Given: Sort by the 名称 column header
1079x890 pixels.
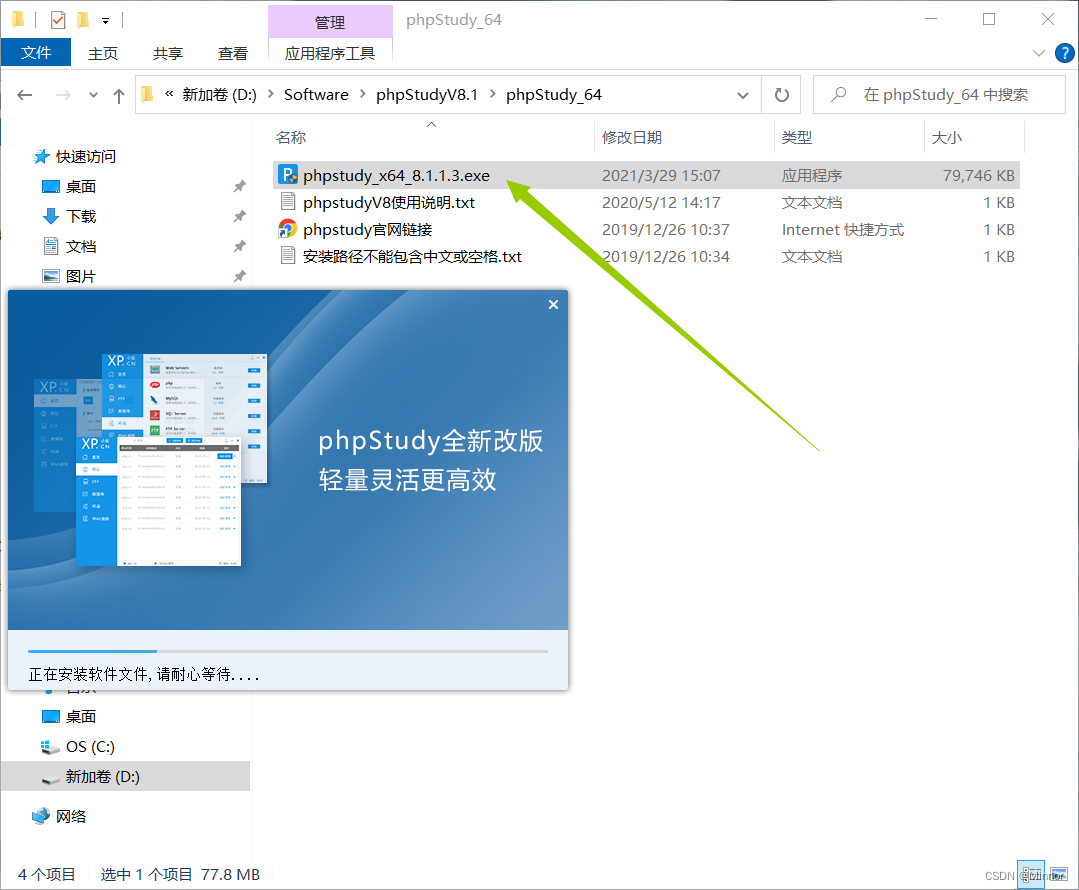Looking at the screenshot, I should pyautogui.click(x=290, y=138).
